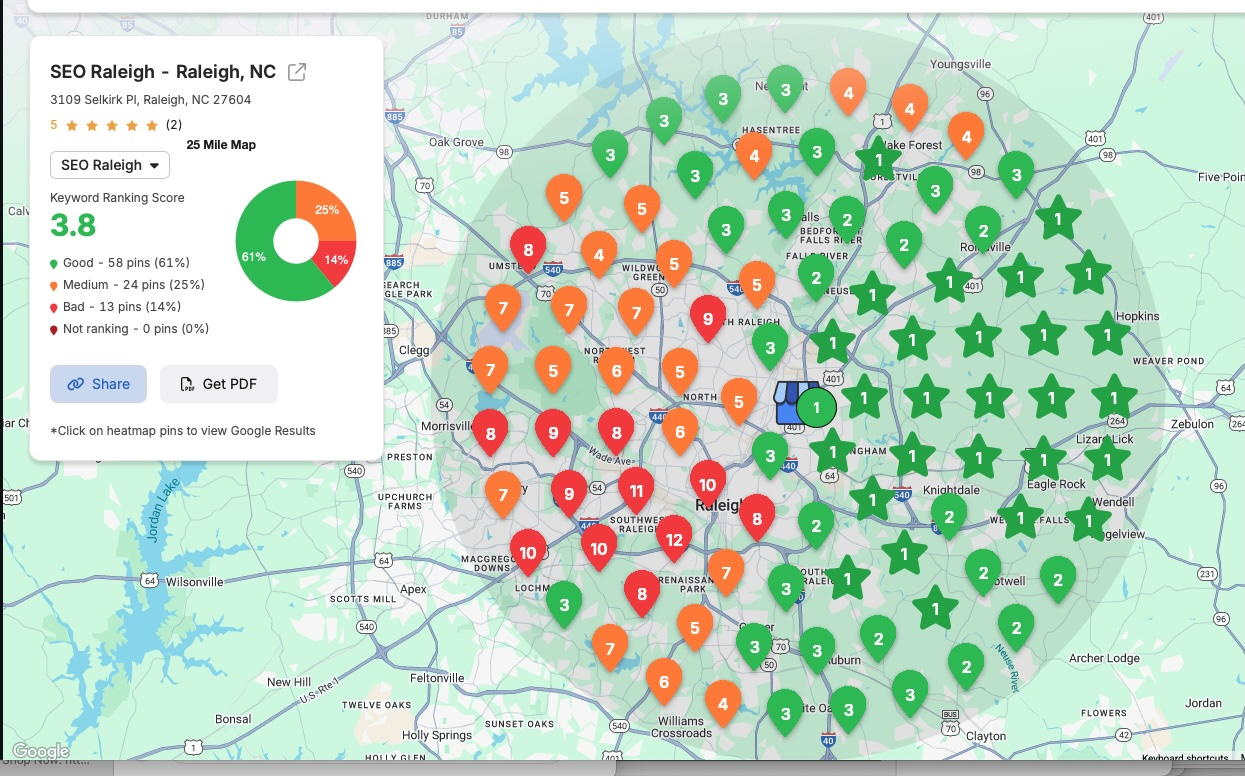1245x776 pixels.
Task: Click the 3.8 keyword ranking score
Action: (73, 226)
